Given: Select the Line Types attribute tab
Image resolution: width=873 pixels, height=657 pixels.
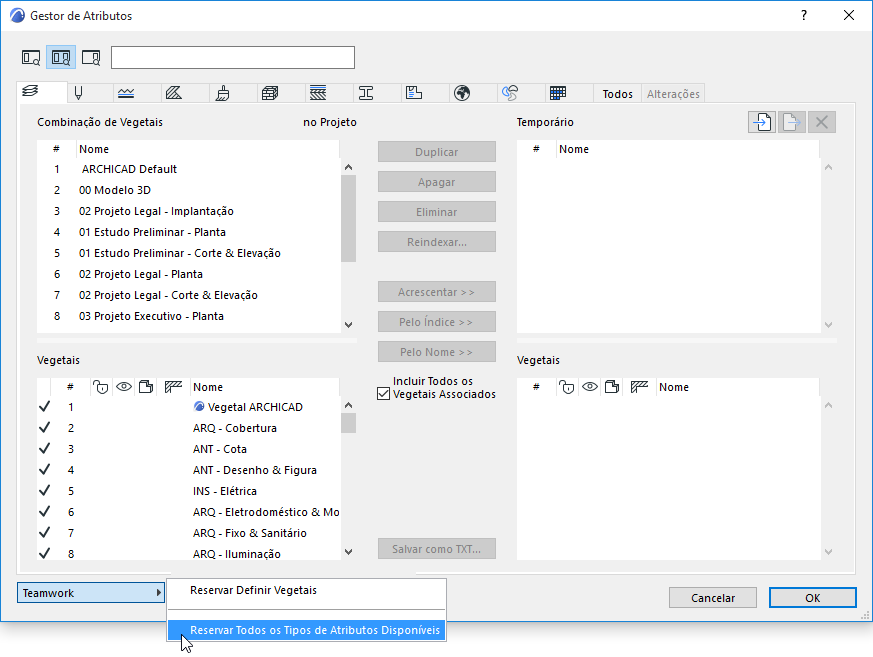Looking at the screenshot, I should coord(126,93).
